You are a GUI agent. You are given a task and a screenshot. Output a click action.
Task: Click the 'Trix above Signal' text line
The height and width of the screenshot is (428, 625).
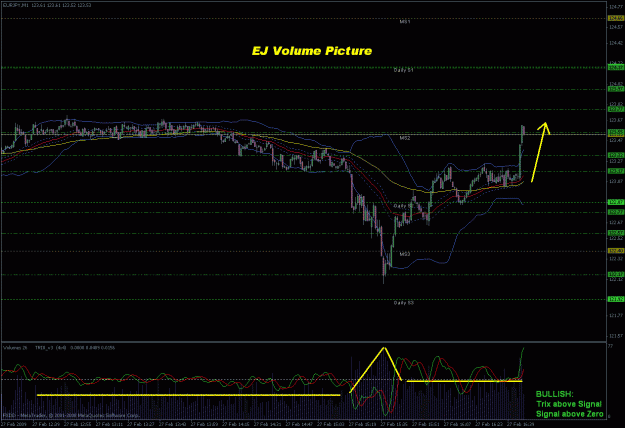(x=569, y=404)
